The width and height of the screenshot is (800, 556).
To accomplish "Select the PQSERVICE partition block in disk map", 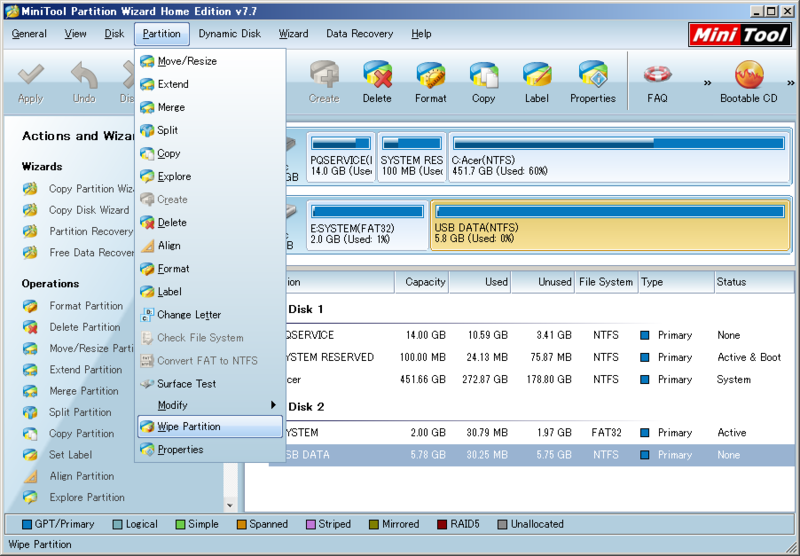I will [x=341, y=157].
